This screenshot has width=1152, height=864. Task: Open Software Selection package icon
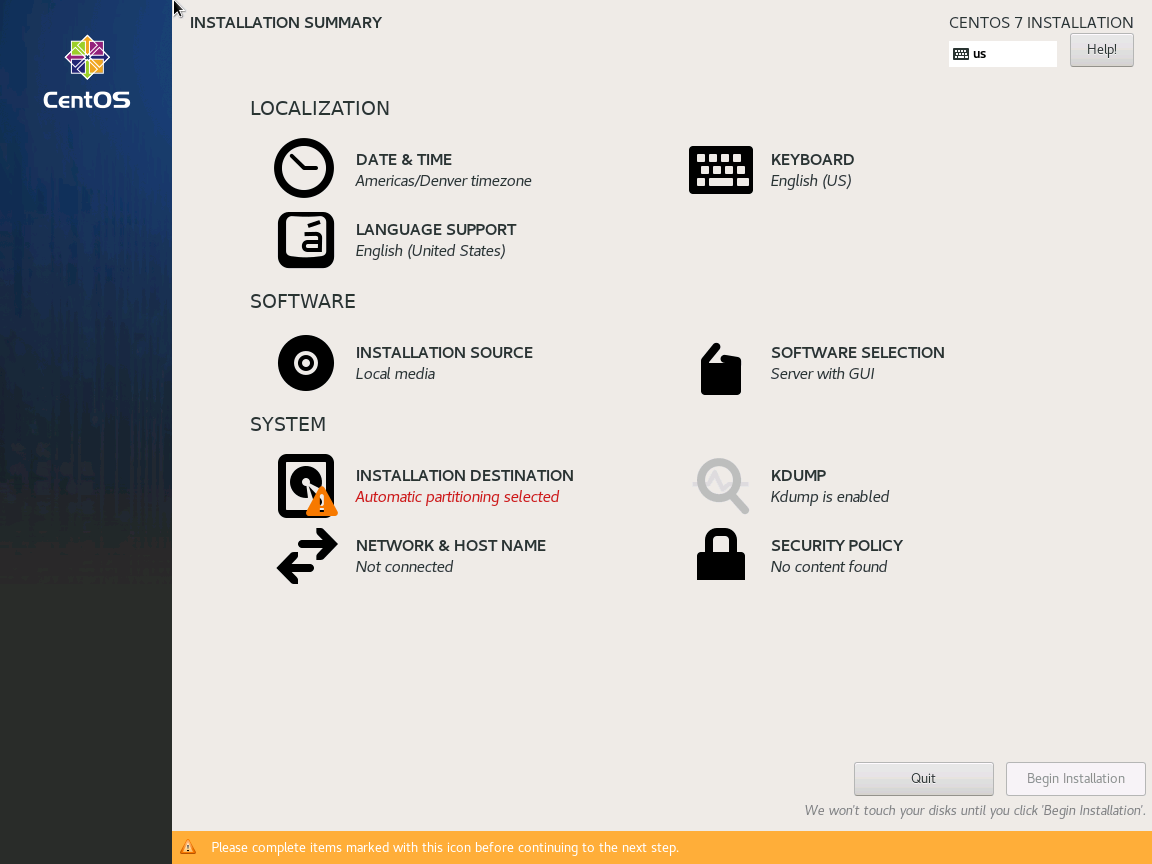tap(721, 369)
